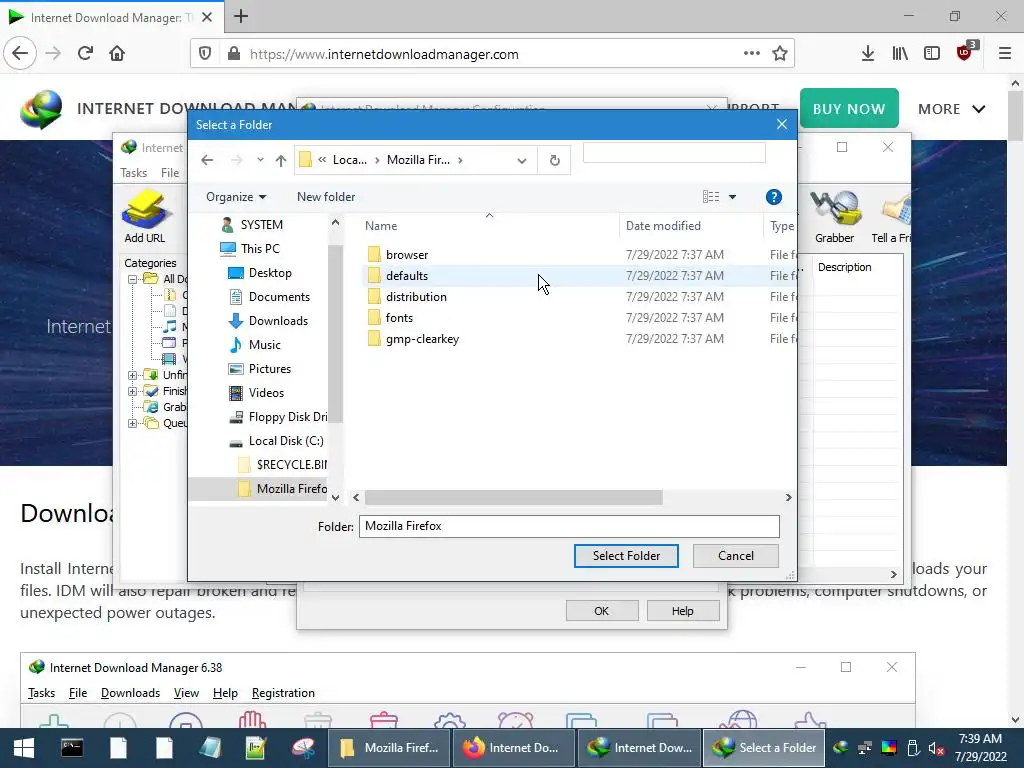
Task: Go to Firefox home page
Action: click(x=117, y=54)
